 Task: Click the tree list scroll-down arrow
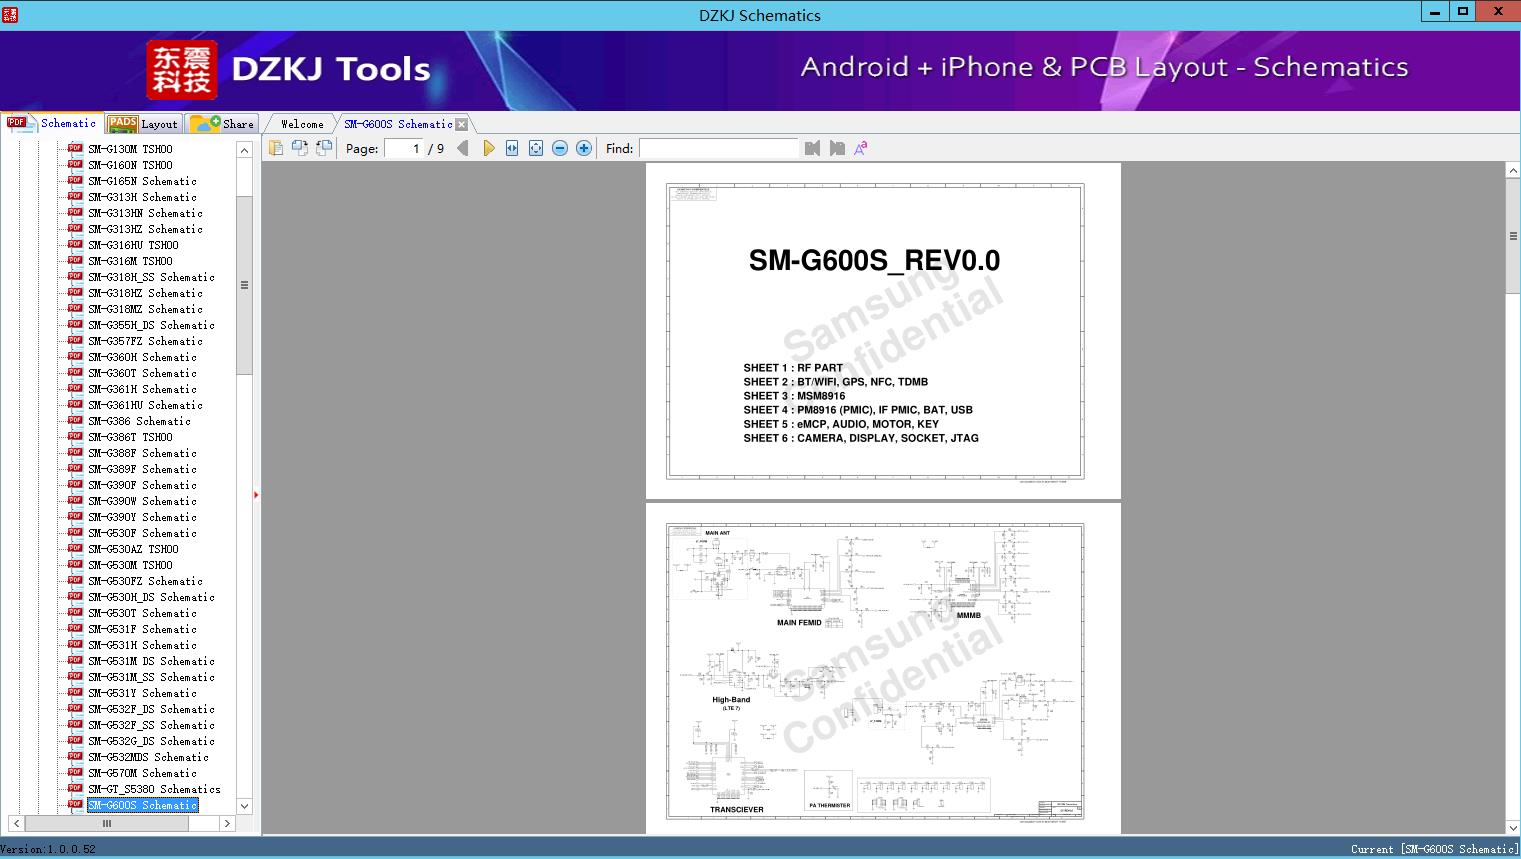[244, 806]
